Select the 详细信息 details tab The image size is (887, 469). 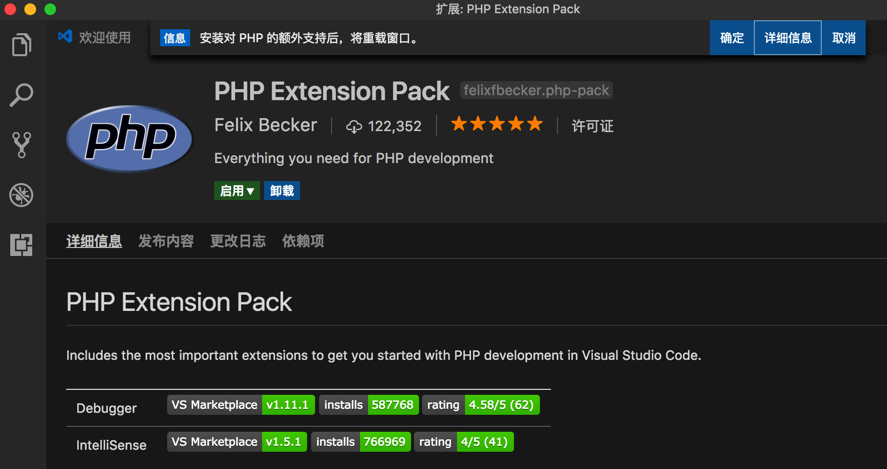click(x=94, y=241)
